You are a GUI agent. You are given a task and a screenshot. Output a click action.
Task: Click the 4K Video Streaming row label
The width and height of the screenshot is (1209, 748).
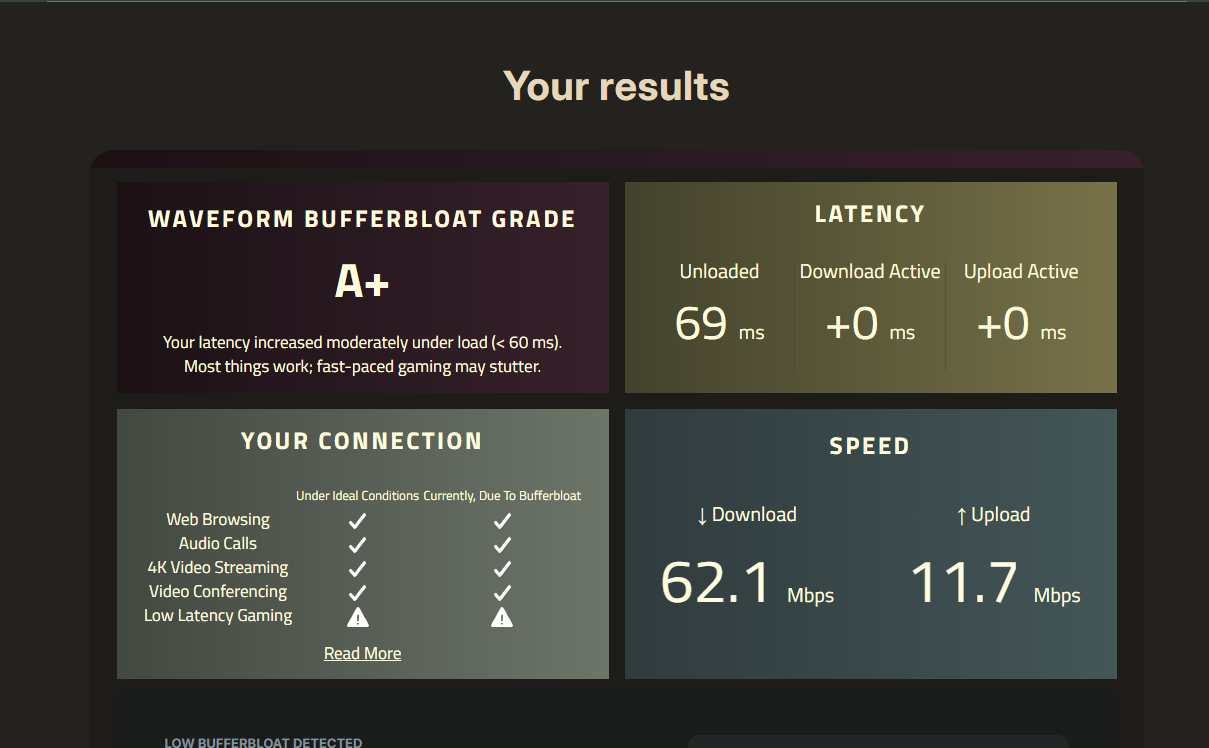[218, 568]
